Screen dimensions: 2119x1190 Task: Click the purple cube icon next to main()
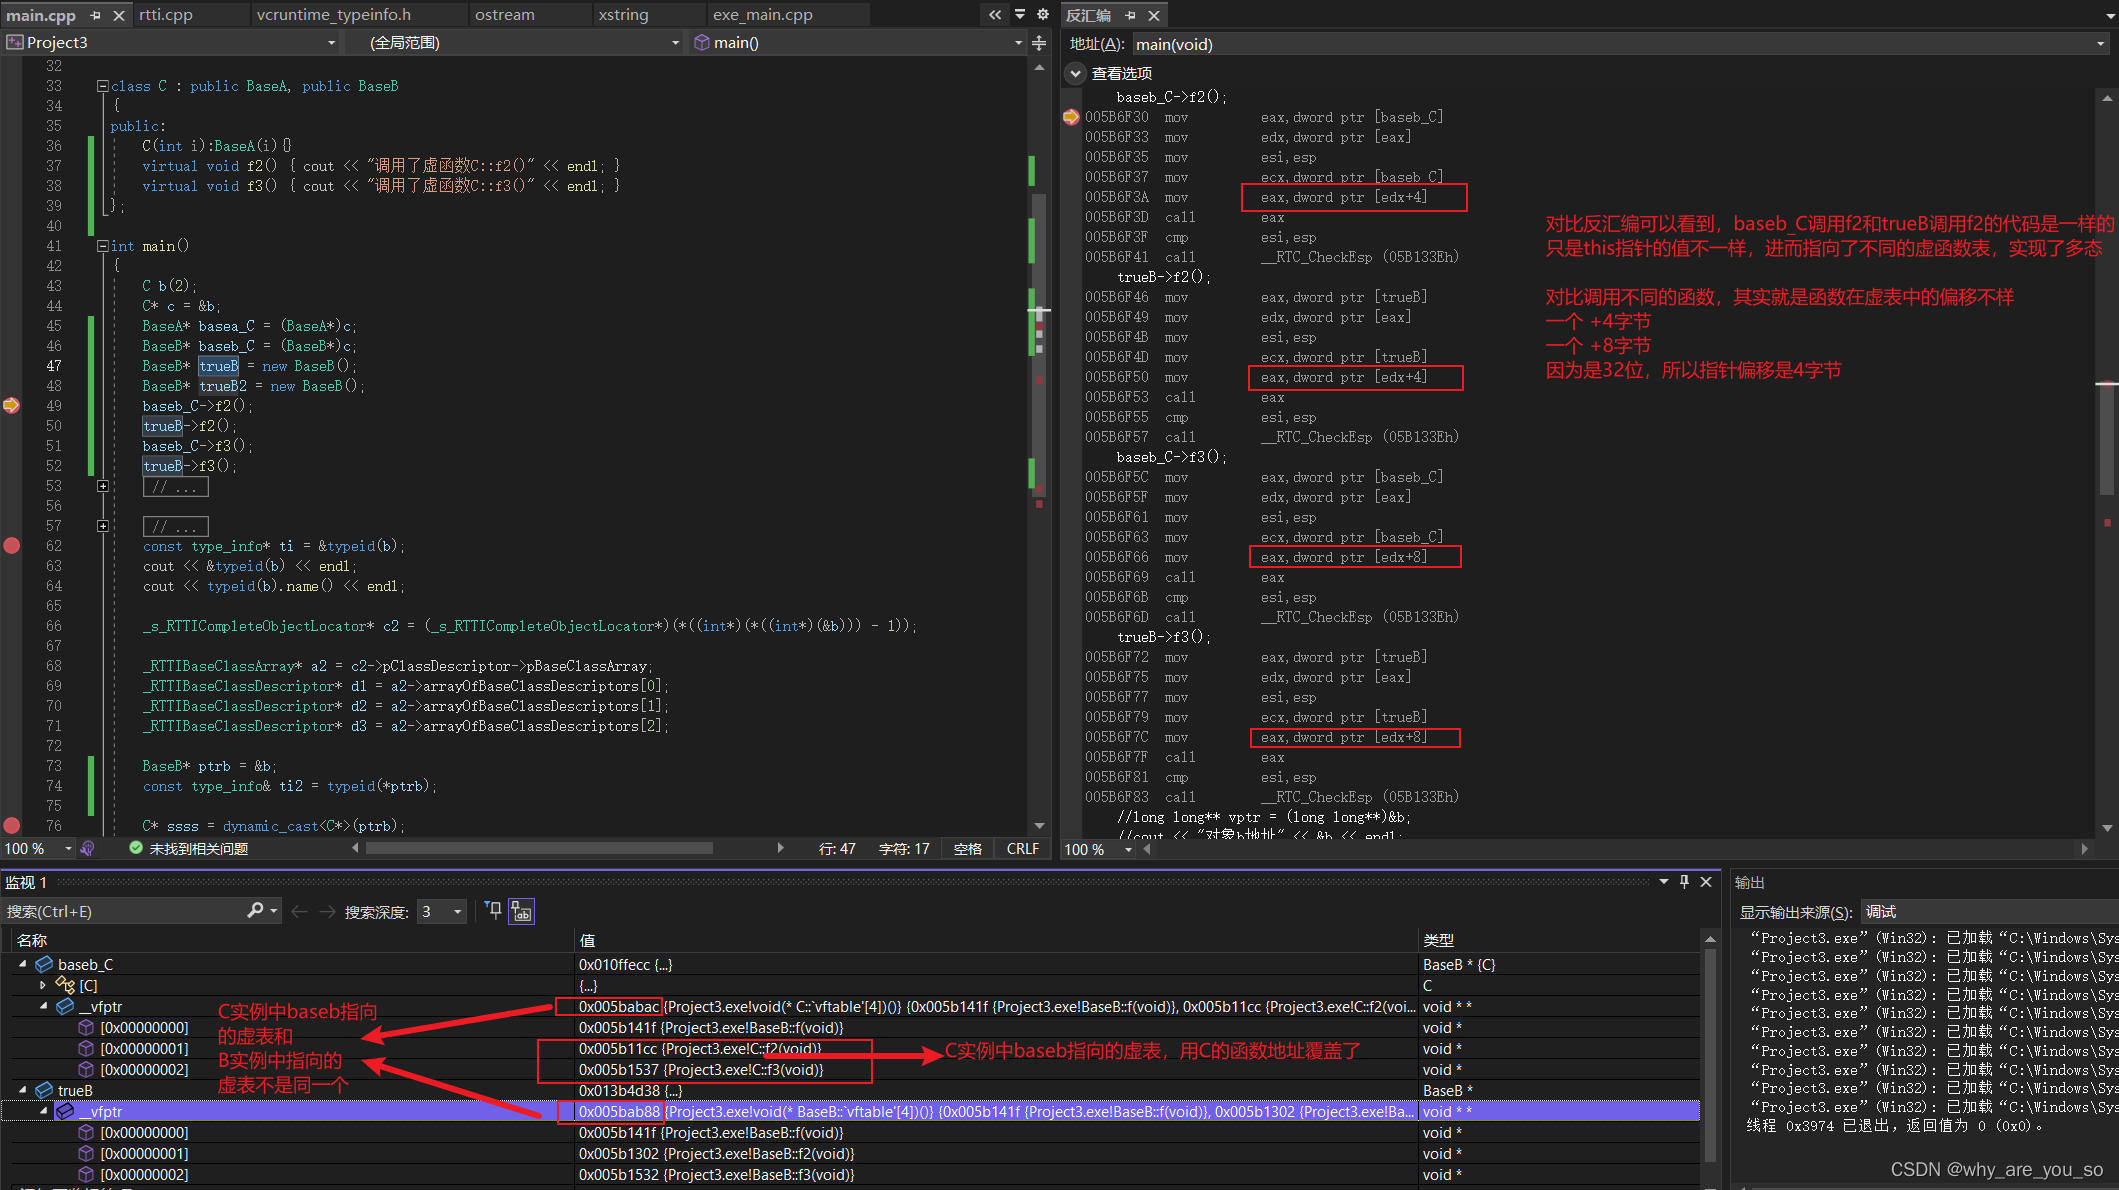click(x=701, y=42)
